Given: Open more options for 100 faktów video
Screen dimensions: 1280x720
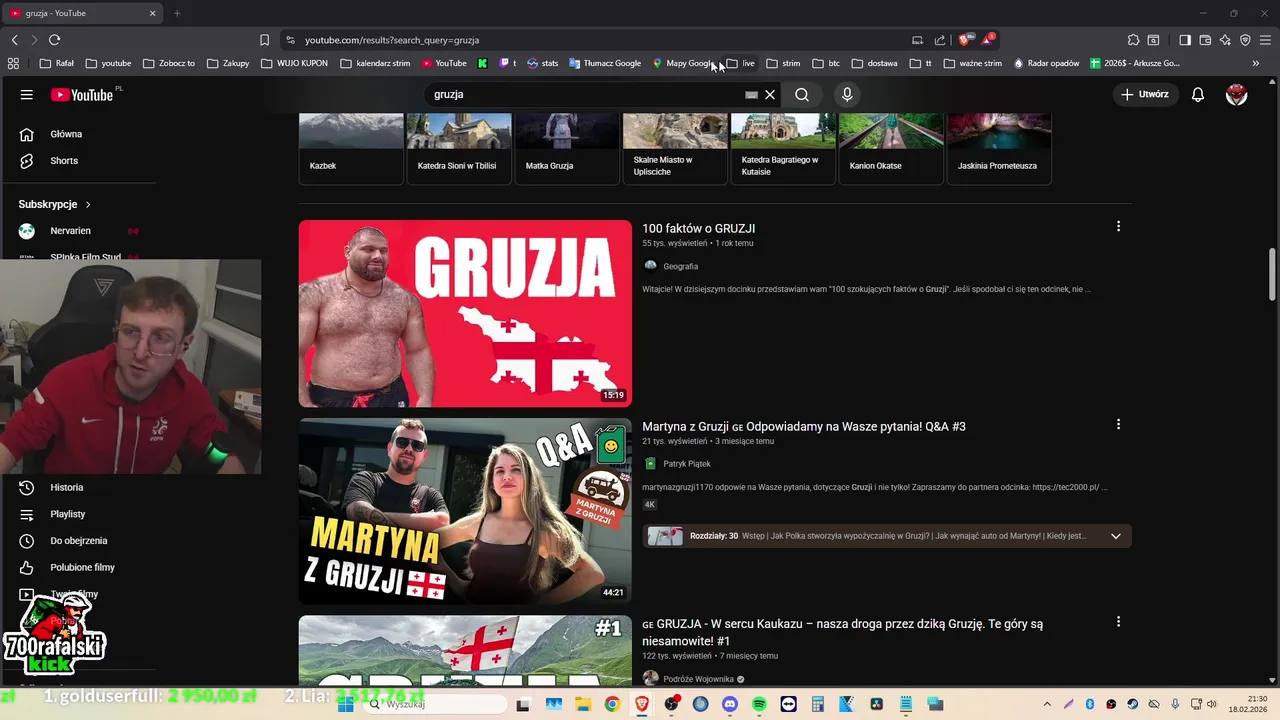Looking at the screenshot, I should pos(1118,227).
